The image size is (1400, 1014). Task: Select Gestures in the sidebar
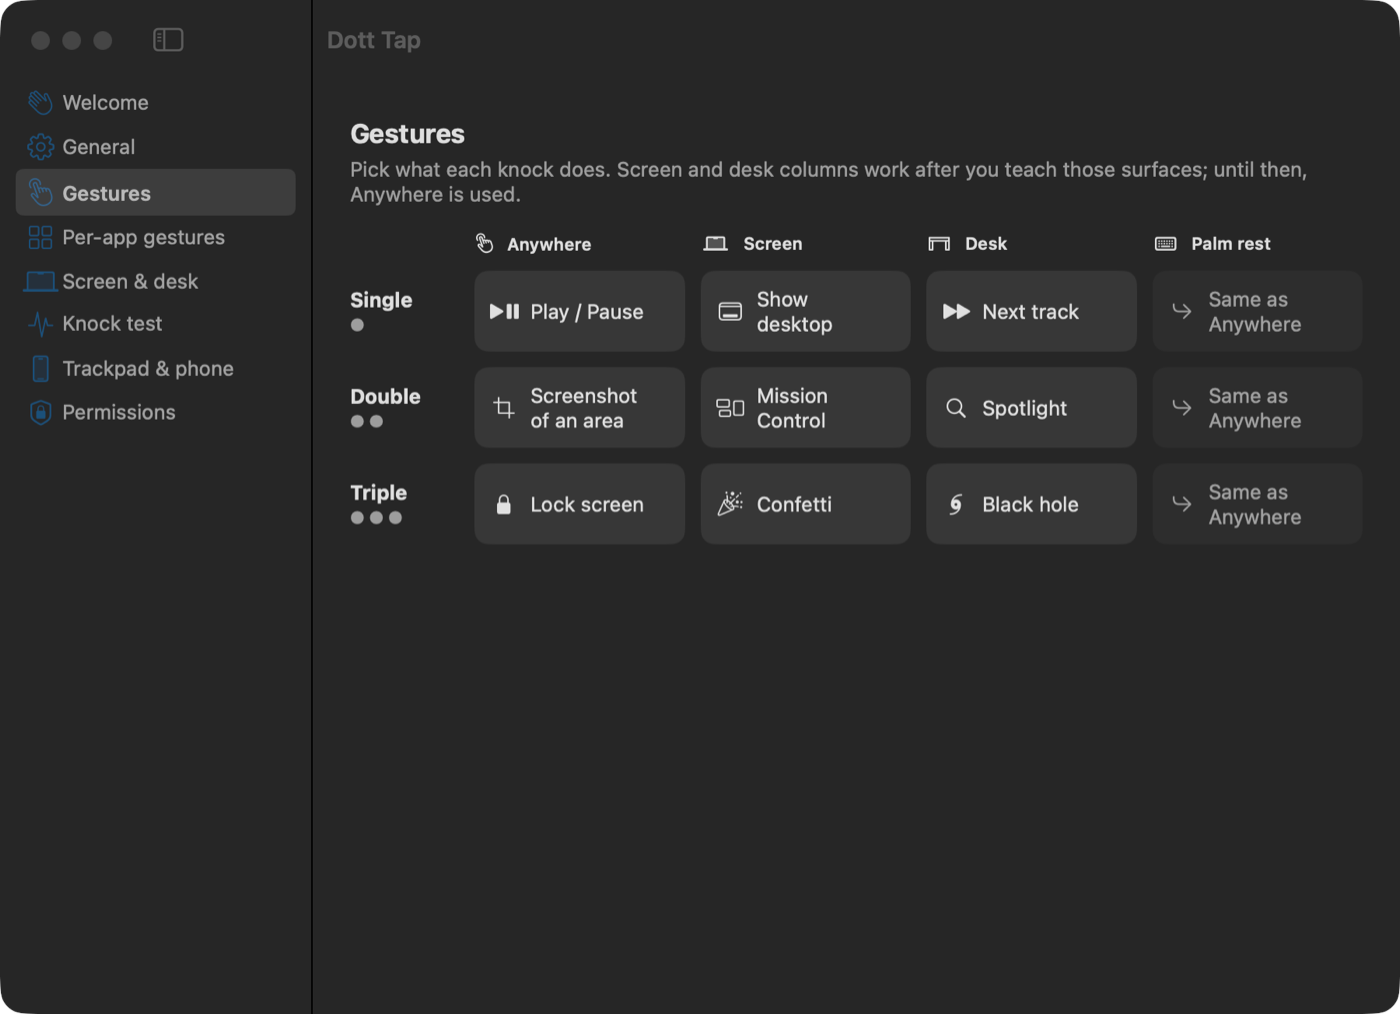(x=156, y=193)
